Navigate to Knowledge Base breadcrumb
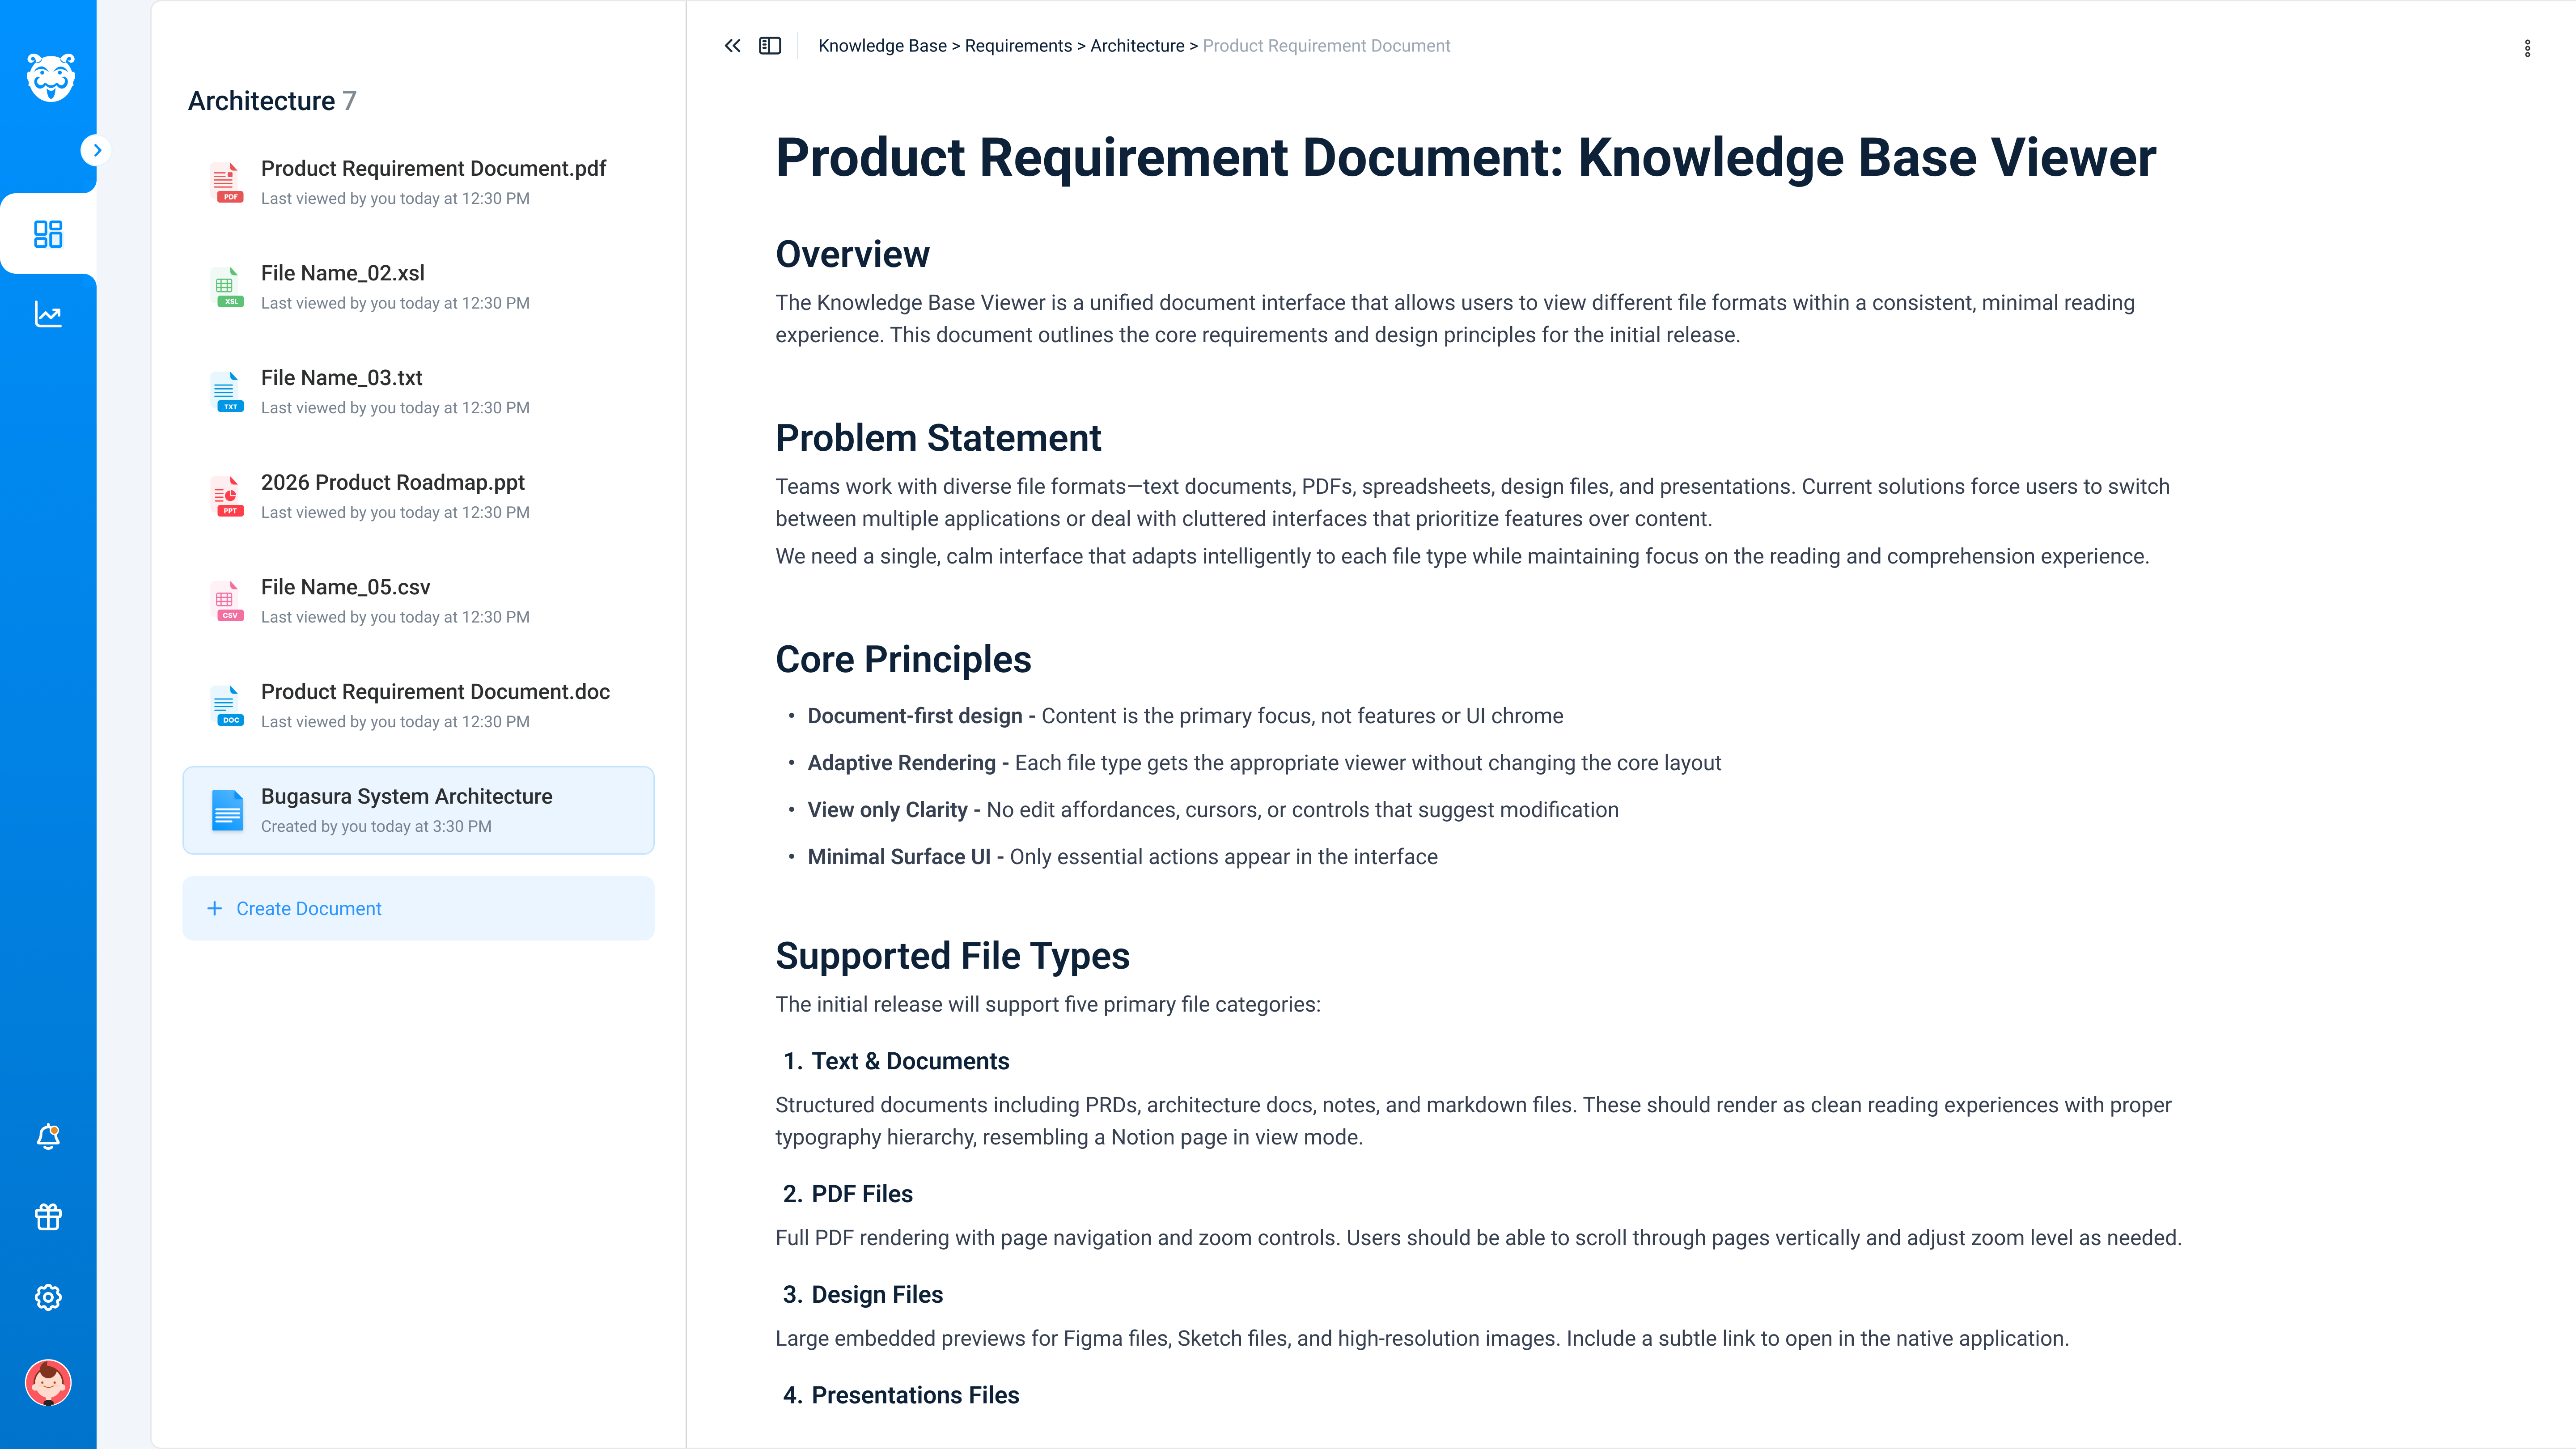 coord(882,45)
